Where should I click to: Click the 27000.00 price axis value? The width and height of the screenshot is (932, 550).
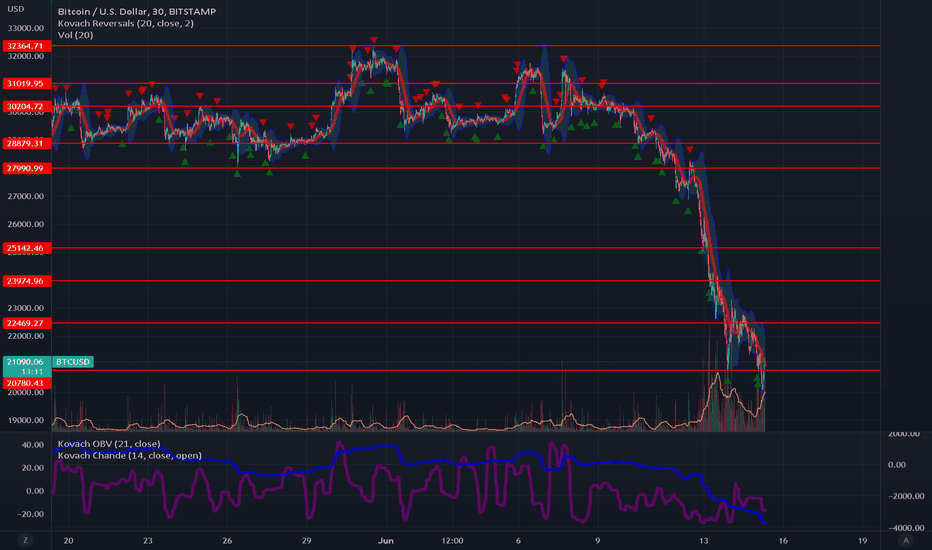(x=26, y=196)
